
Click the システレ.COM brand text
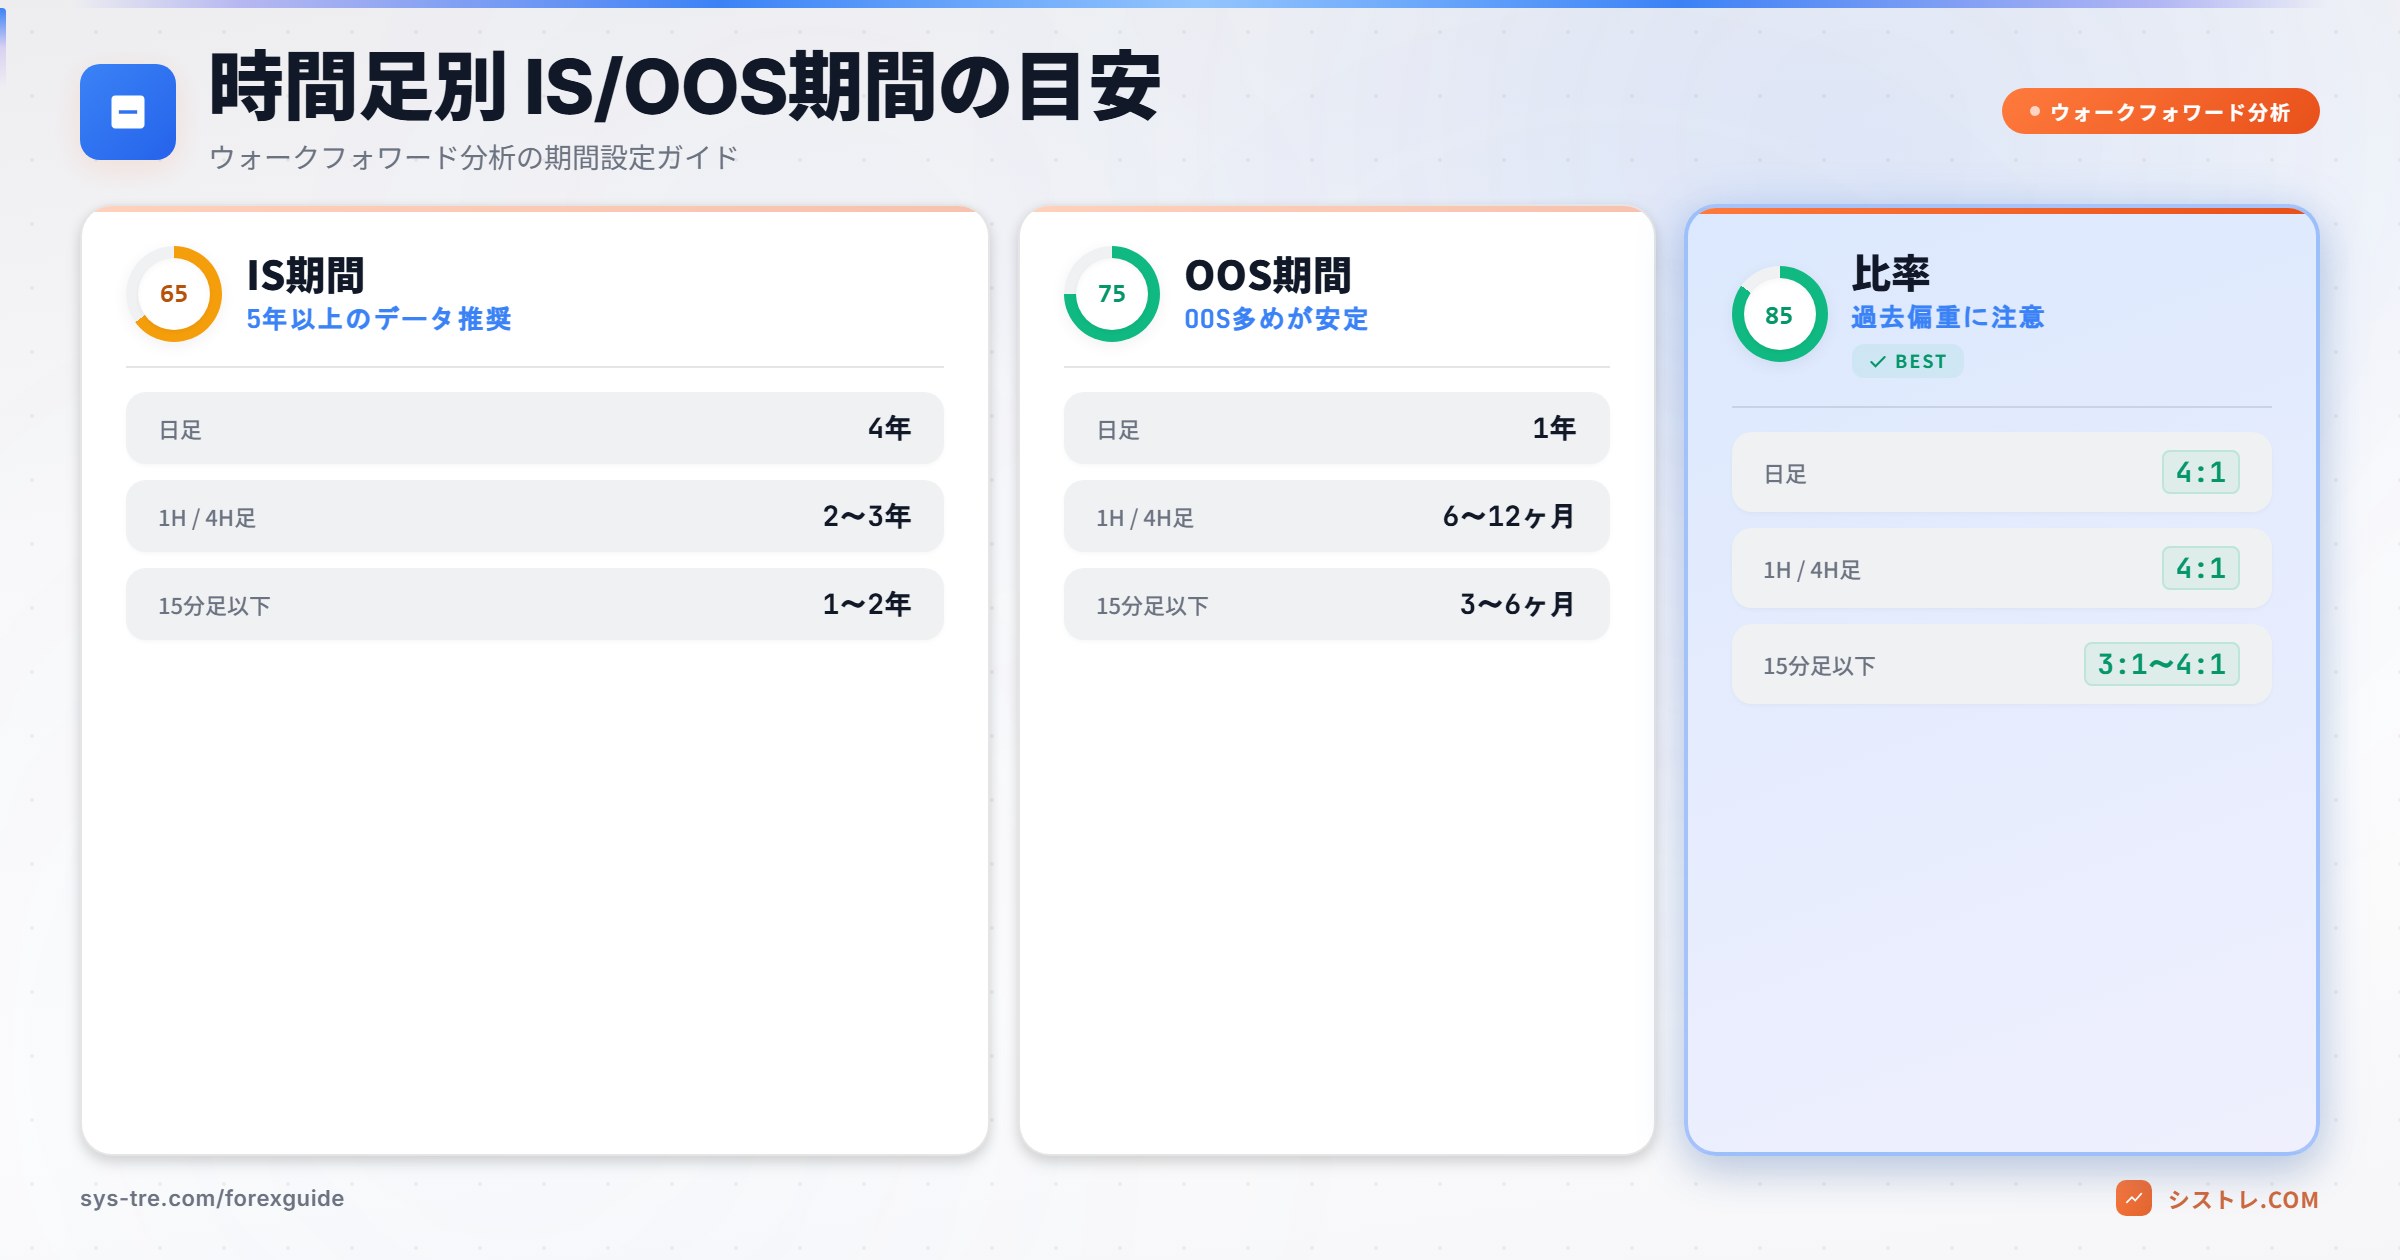pyautogui.click(x=2243, y=1199)
